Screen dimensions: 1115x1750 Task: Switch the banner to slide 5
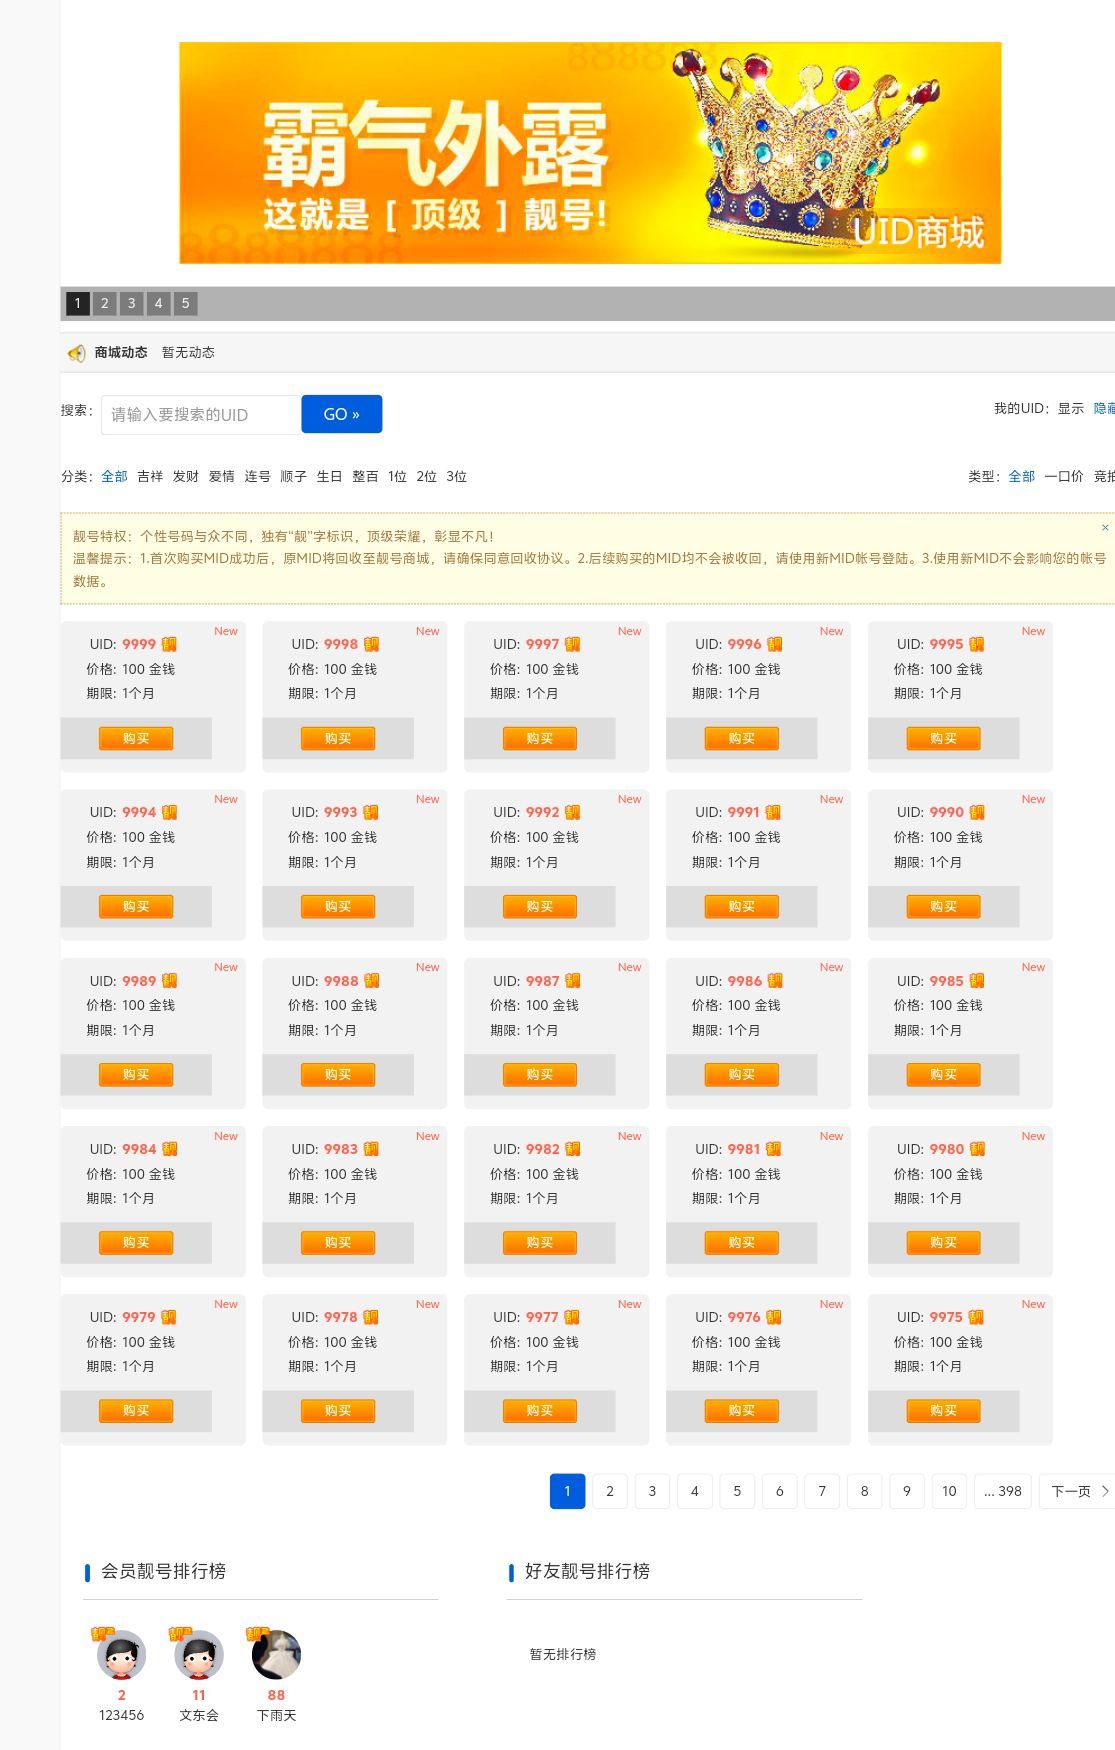[185, 303]
